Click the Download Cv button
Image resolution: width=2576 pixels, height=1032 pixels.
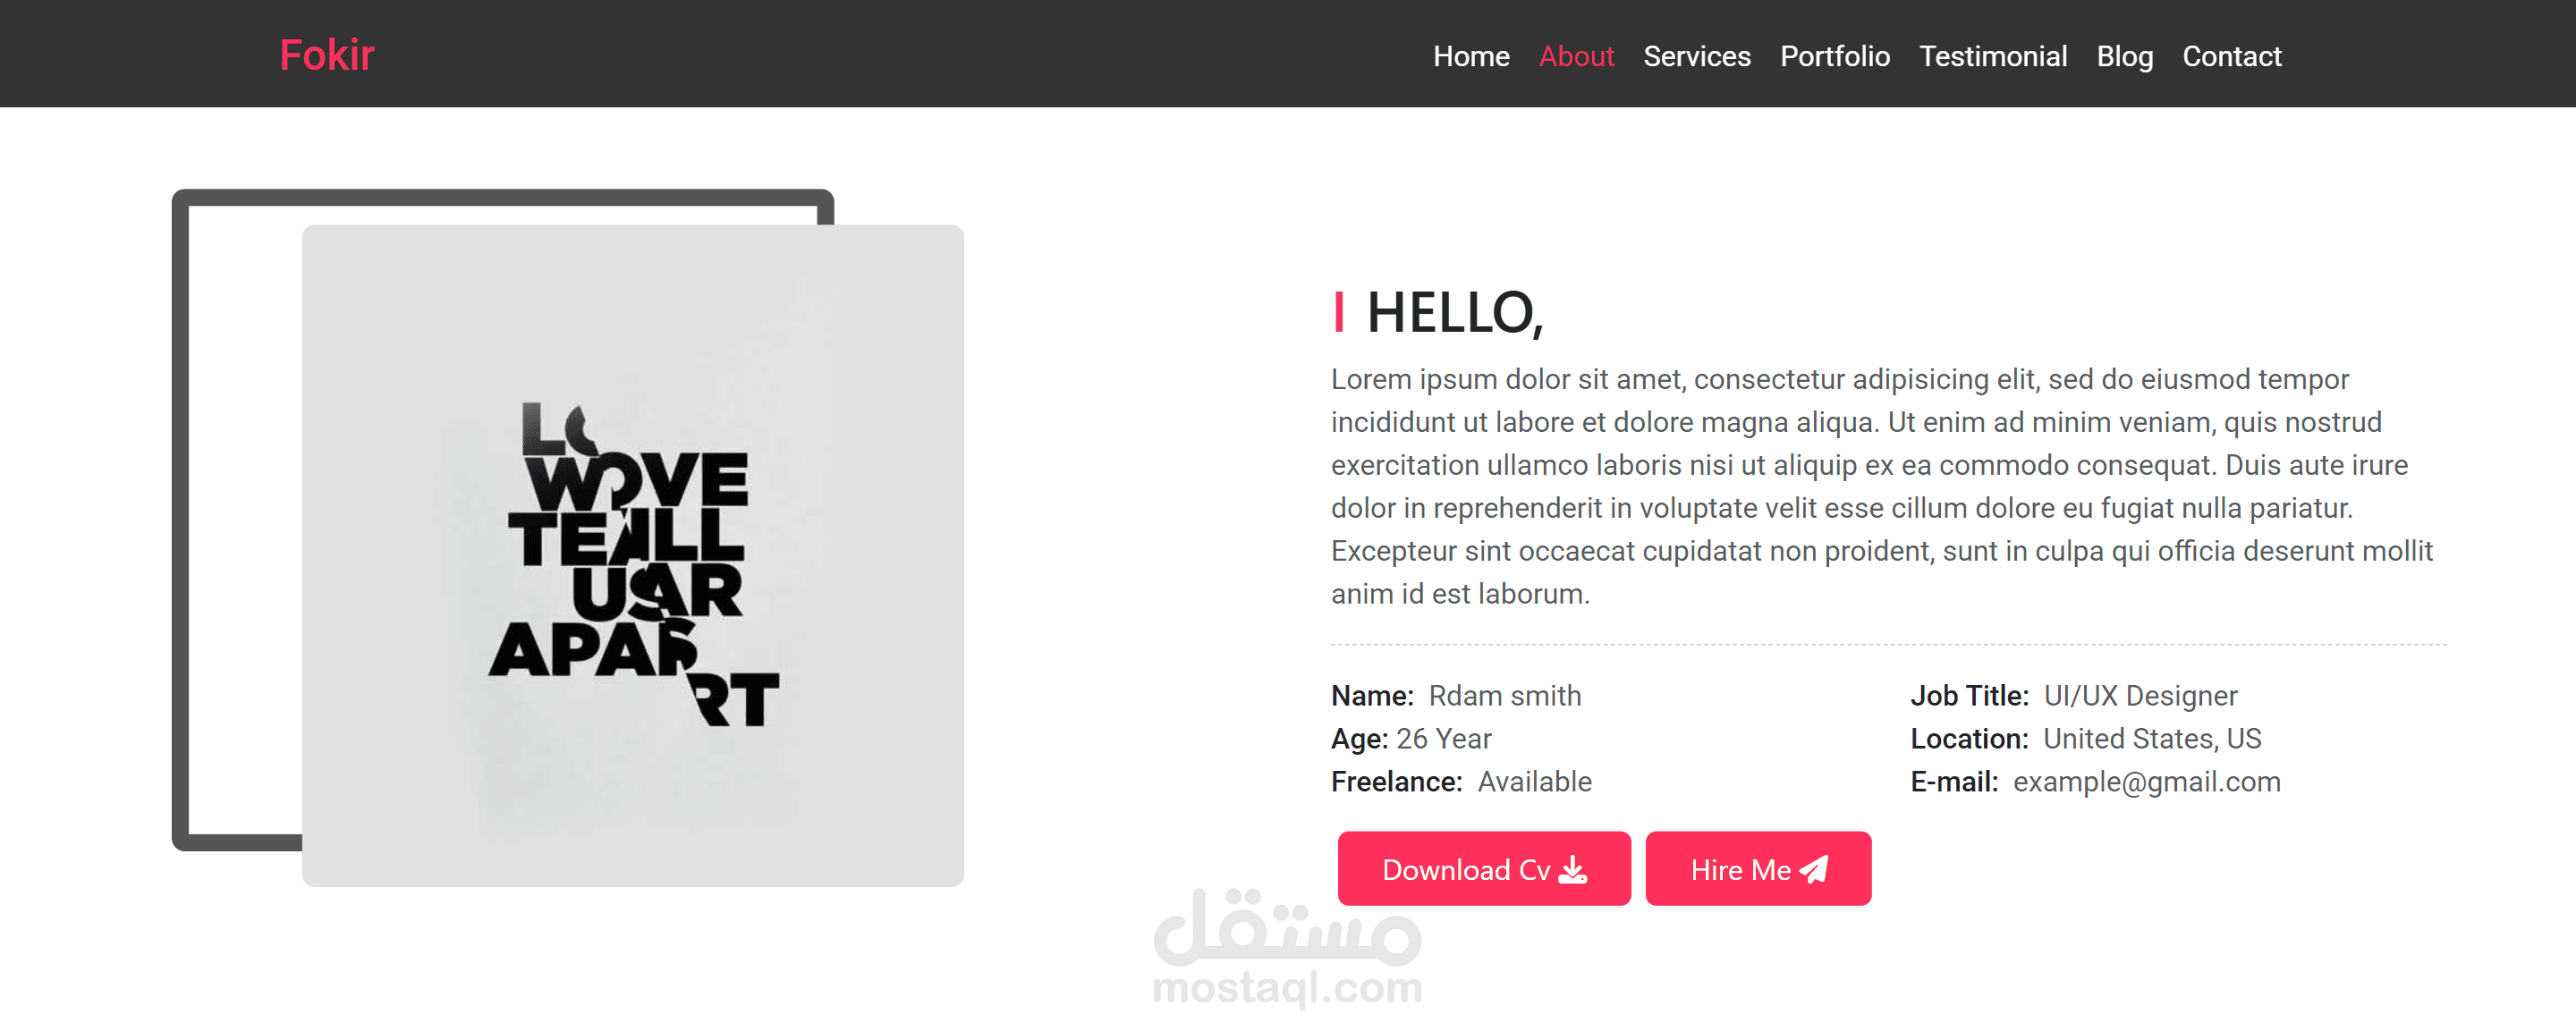pyautogui.click(x=1484, y=868)
